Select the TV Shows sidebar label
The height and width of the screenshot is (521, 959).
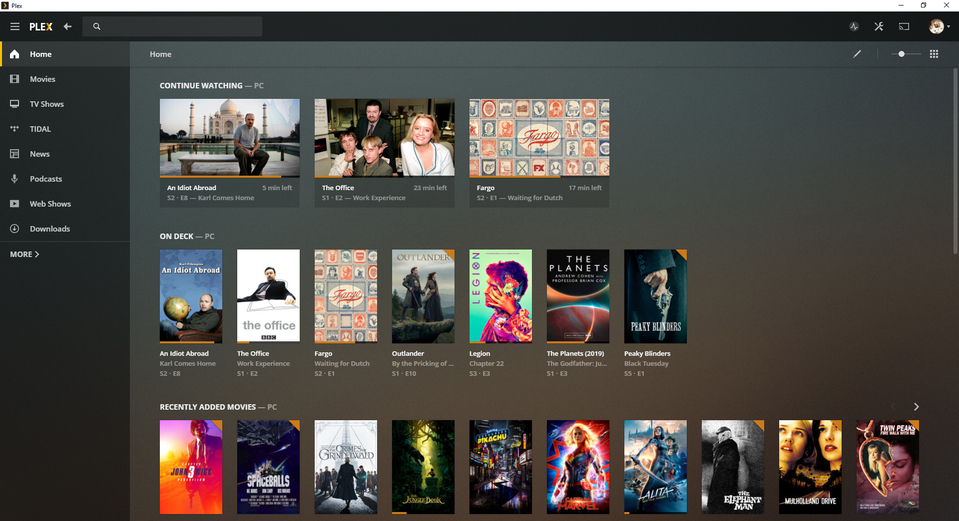(x=46, y=104)
